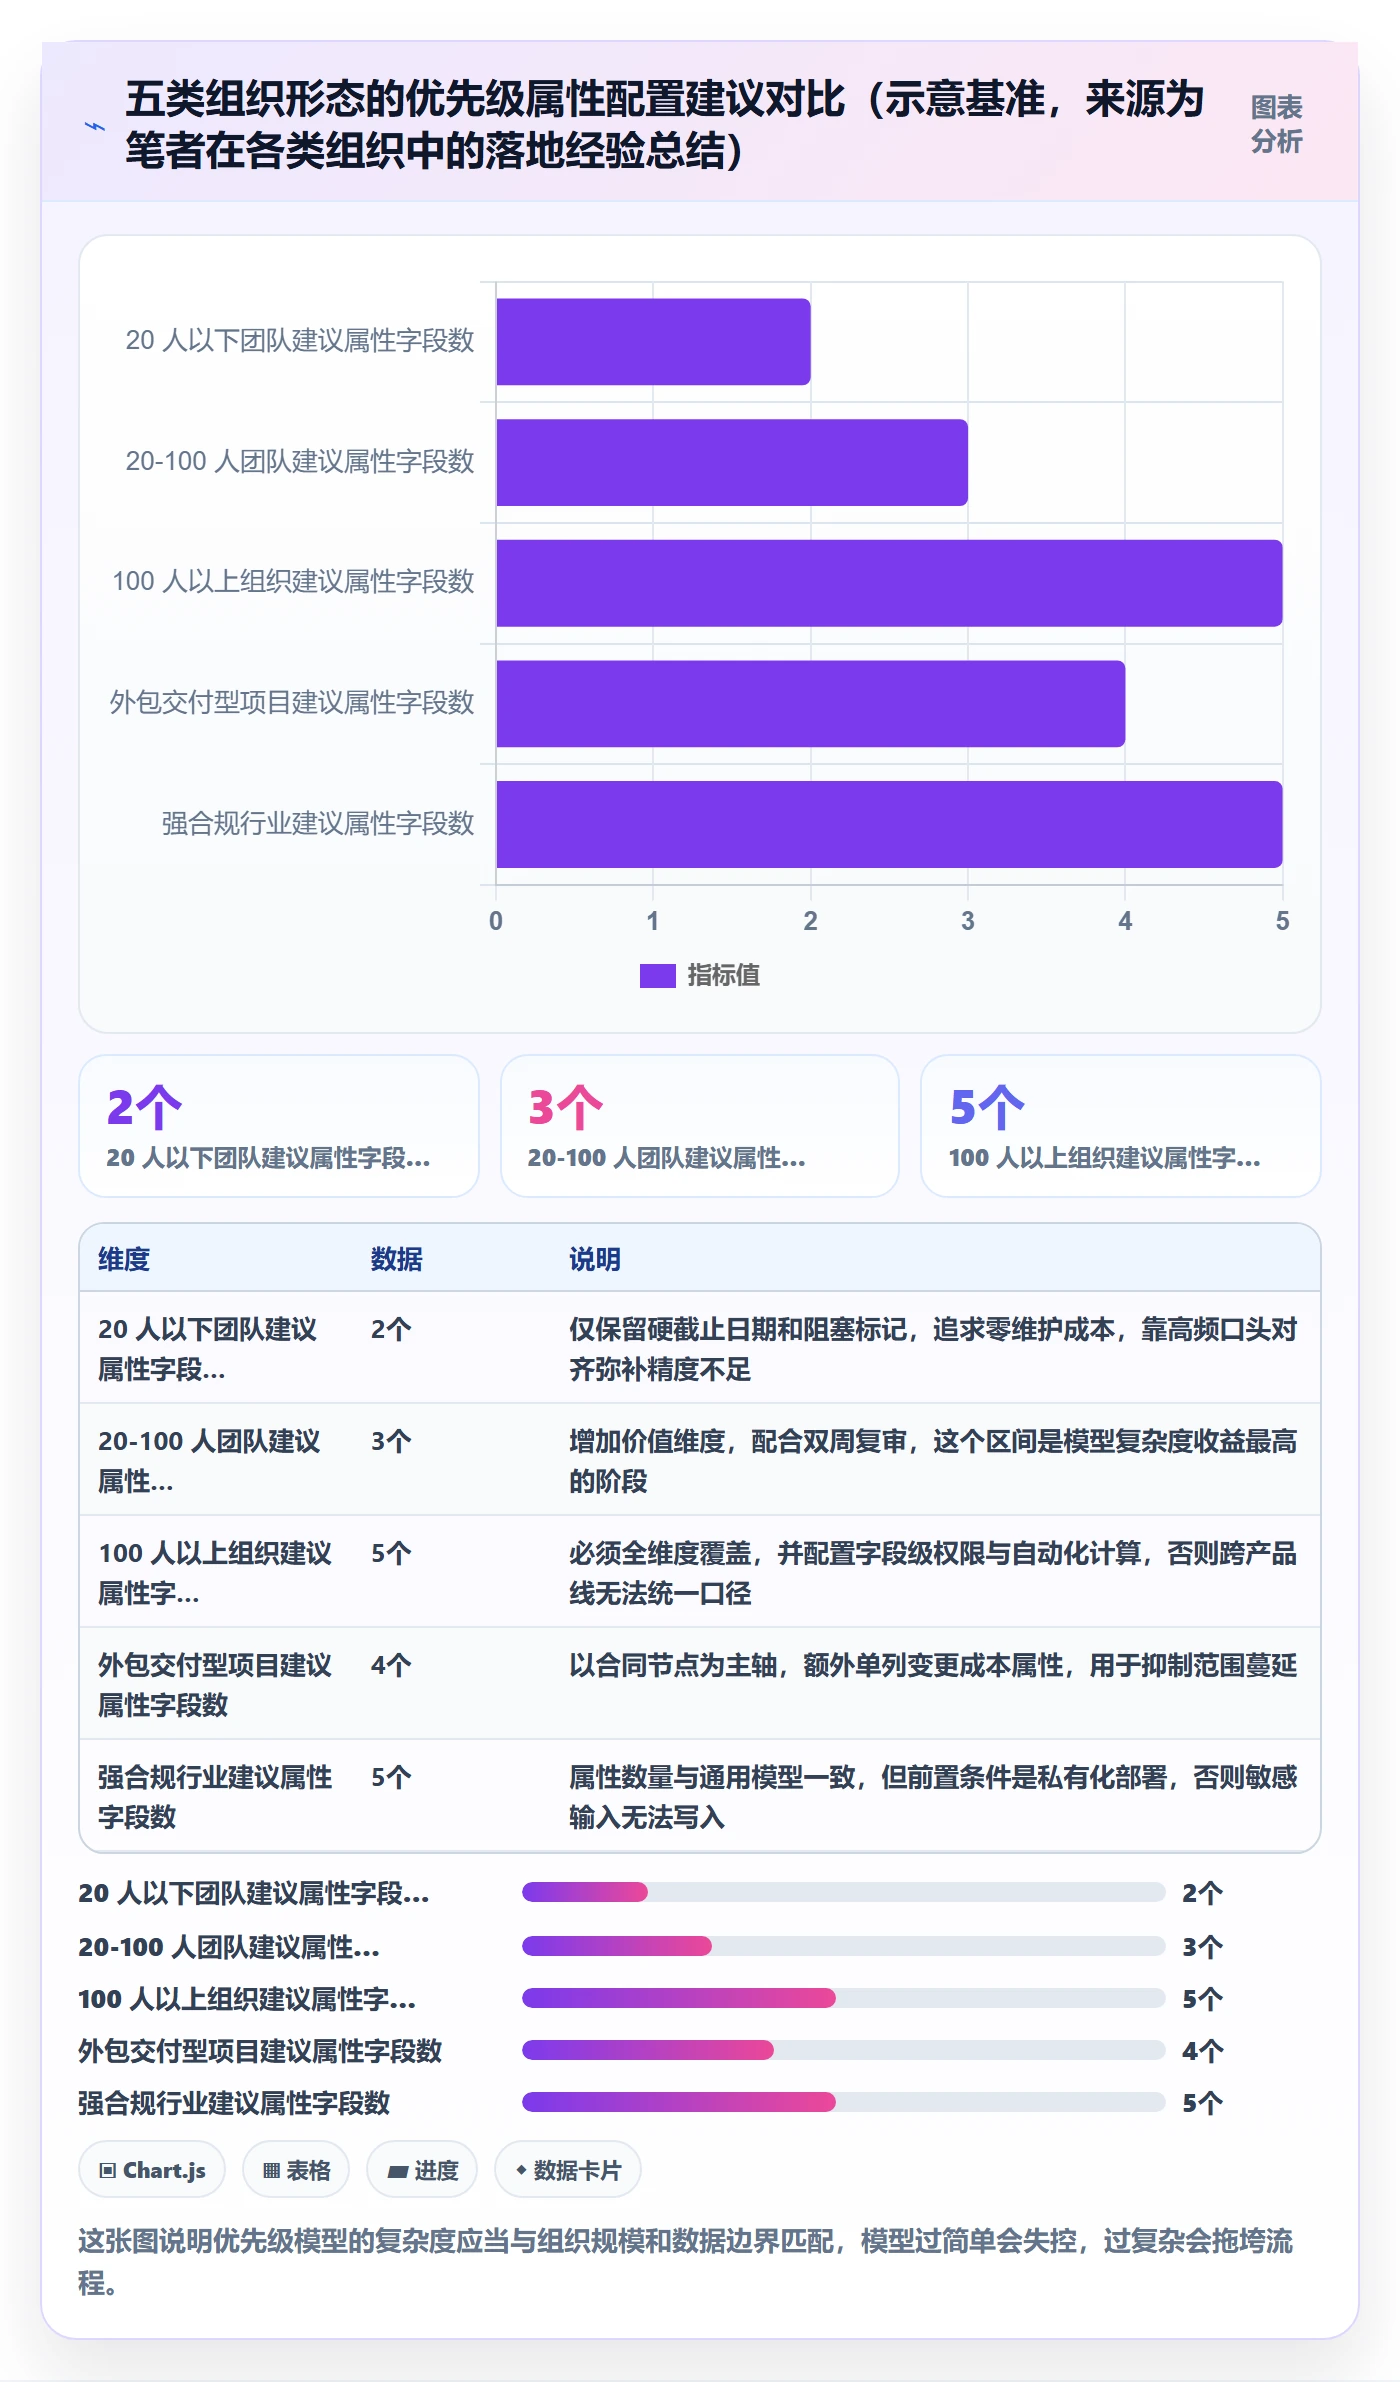
Task: Click progress bar for 强合规行业
Action: tap(844, 2102)
